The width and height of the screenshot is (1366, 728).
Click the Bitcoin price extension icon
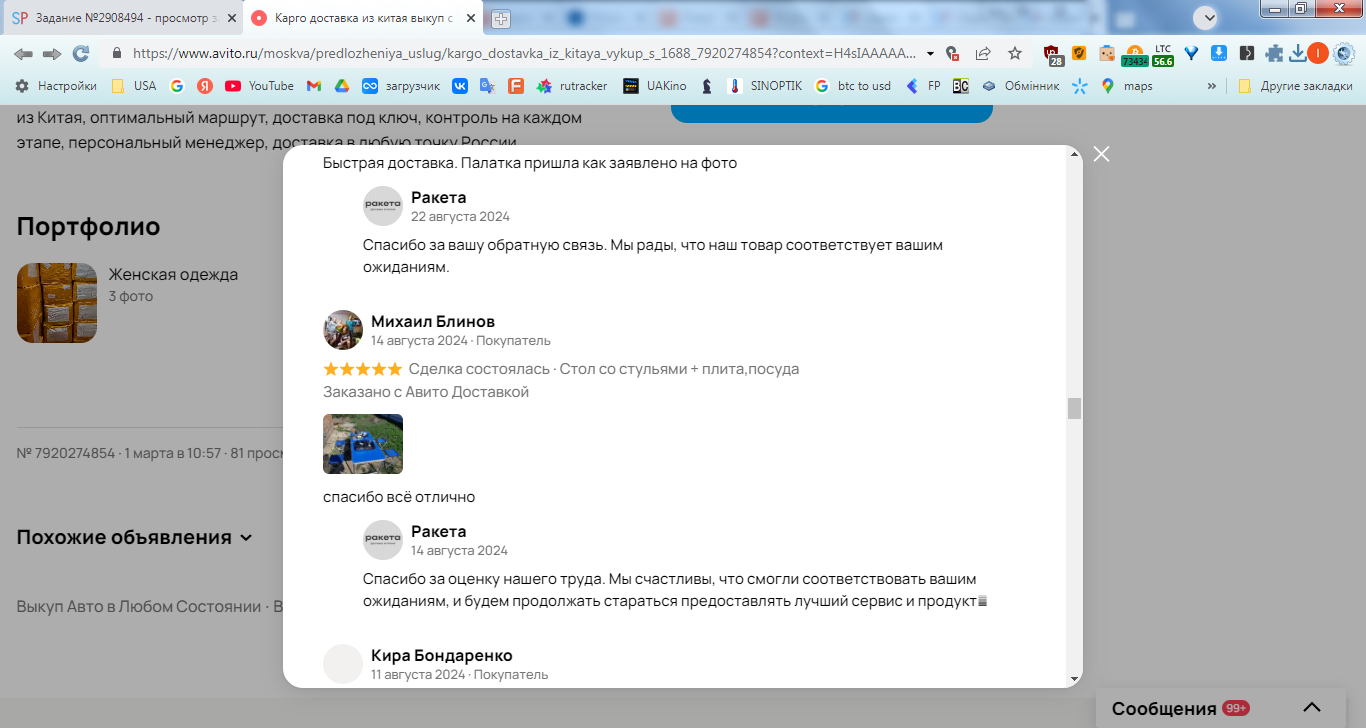click(1134, 54)
